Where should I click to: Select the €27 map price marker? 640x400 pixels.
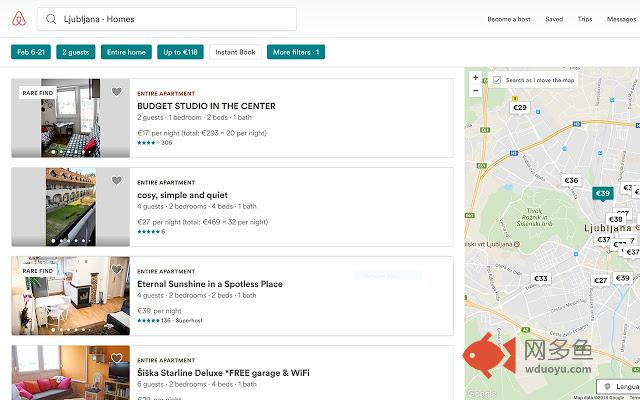600,280
